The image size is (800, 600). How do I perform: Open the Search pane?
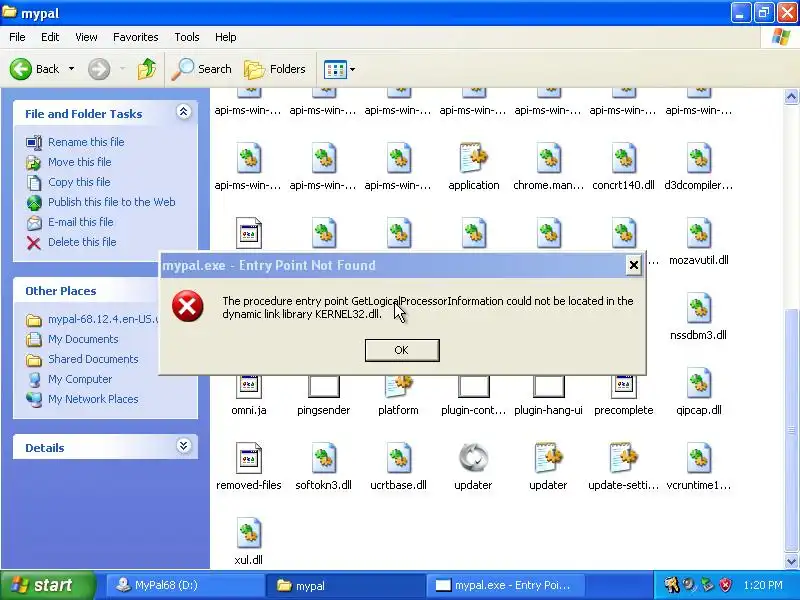[x=202, y=69]
